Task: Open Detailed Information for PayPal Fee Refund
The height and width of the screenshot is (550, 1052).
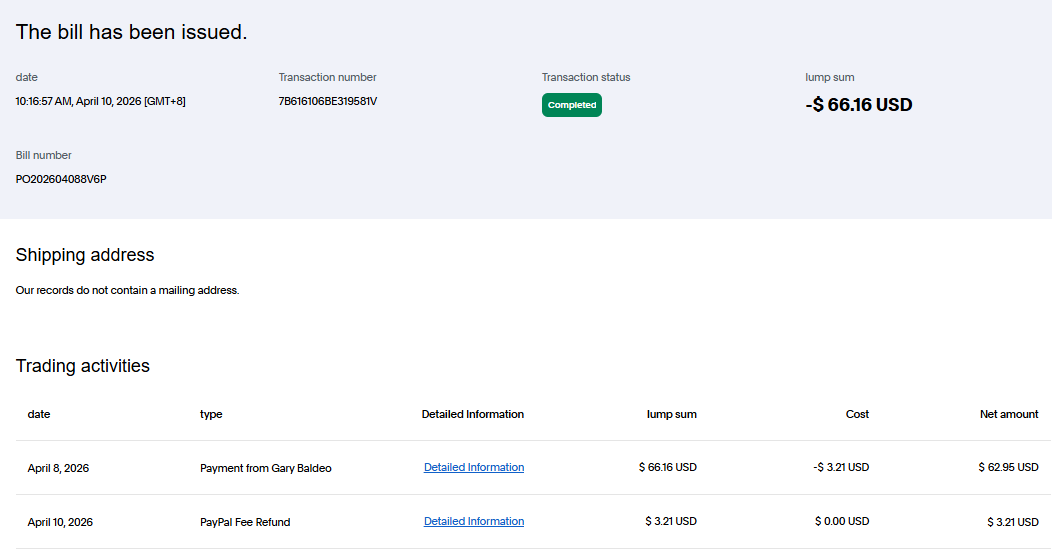Action: (x=473, y=521)
